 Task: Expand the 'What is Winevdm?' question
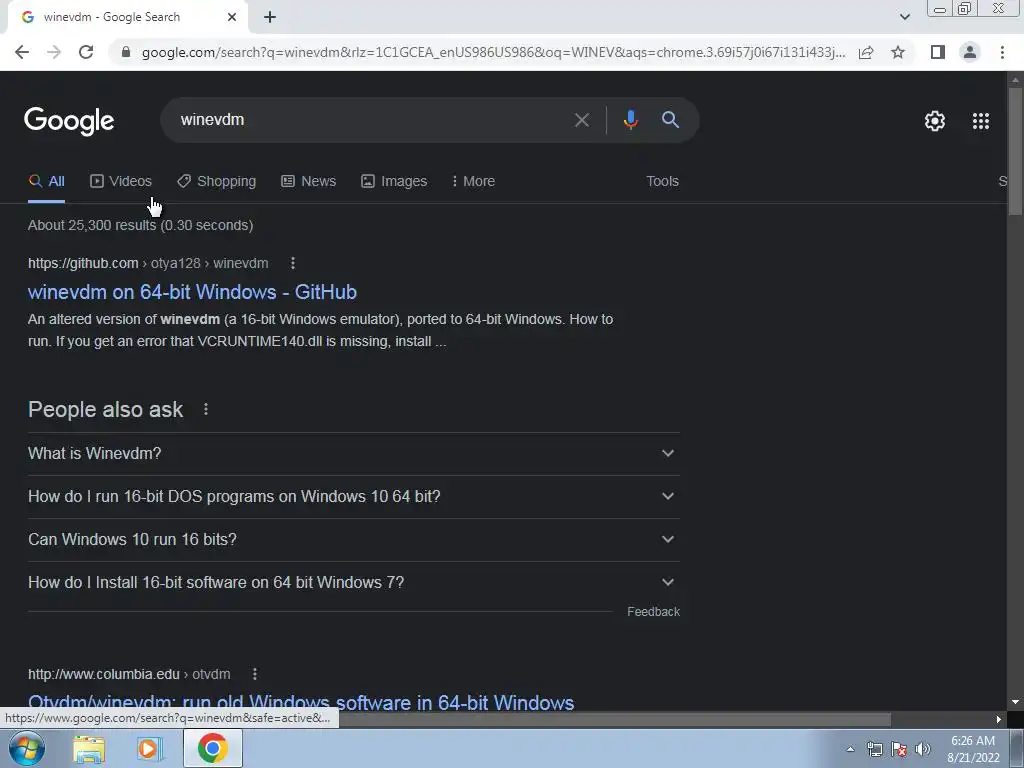(354, 453)
